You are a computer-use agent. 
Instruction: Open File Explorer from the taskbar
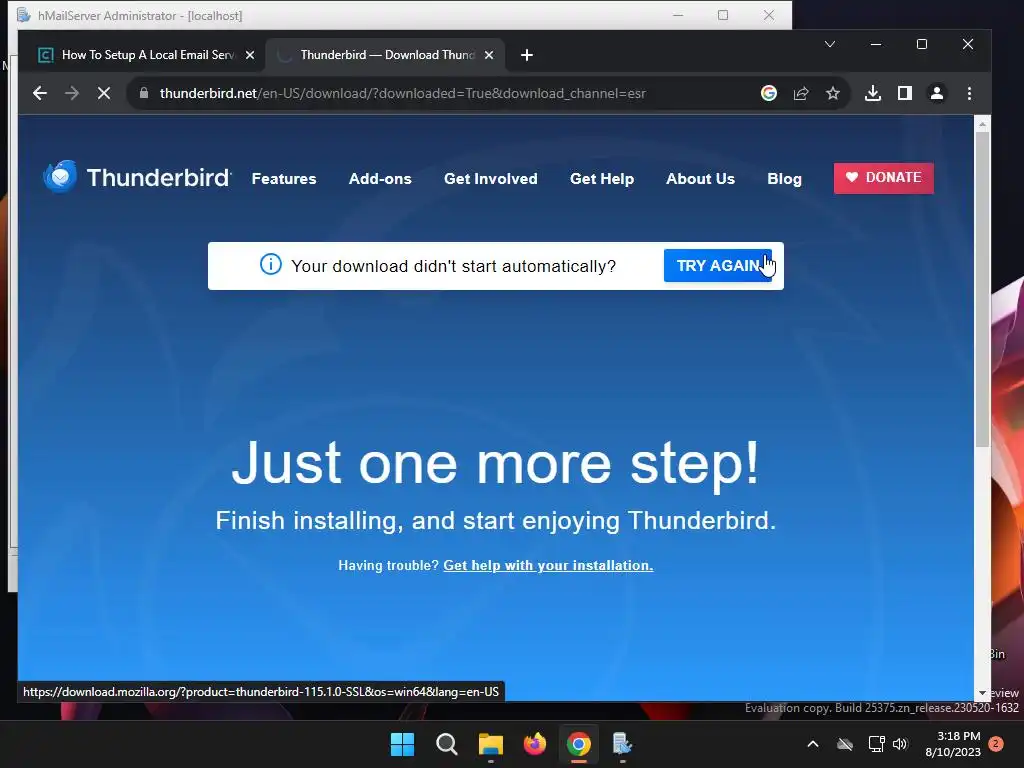(x=490, y=744)
